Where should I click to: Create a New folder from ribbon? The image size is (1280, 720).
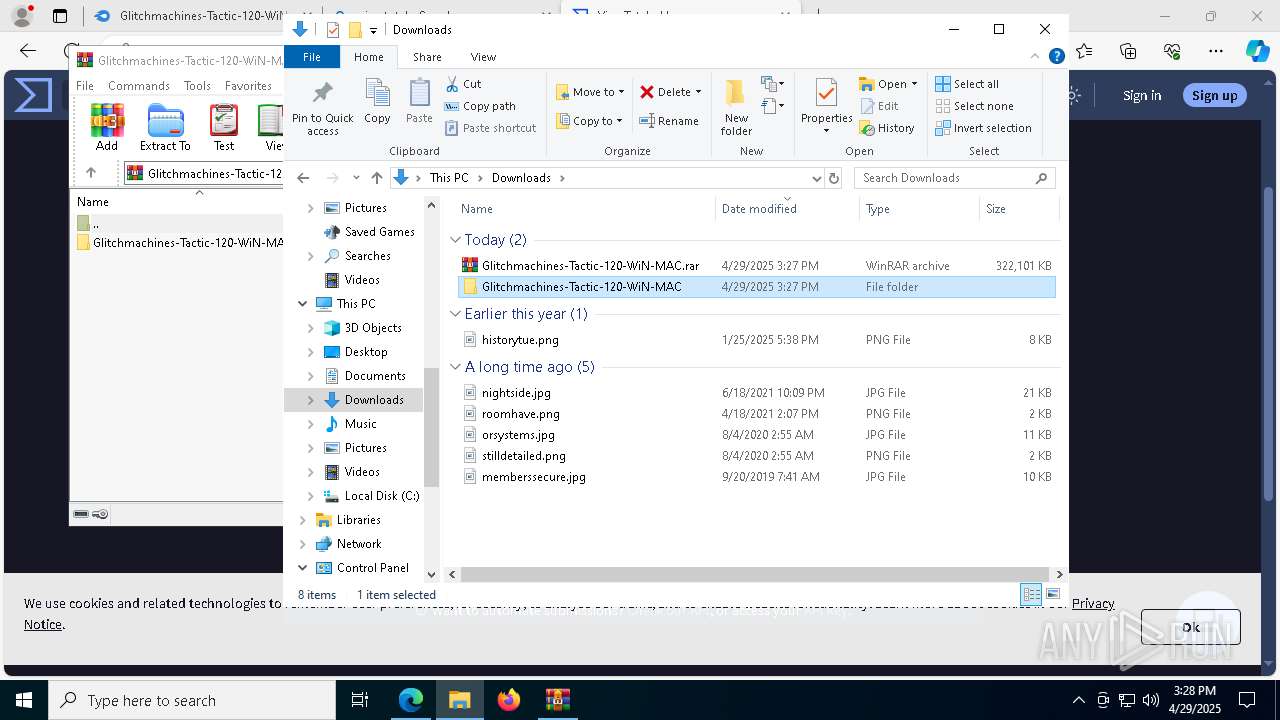(x=736, y=108)
